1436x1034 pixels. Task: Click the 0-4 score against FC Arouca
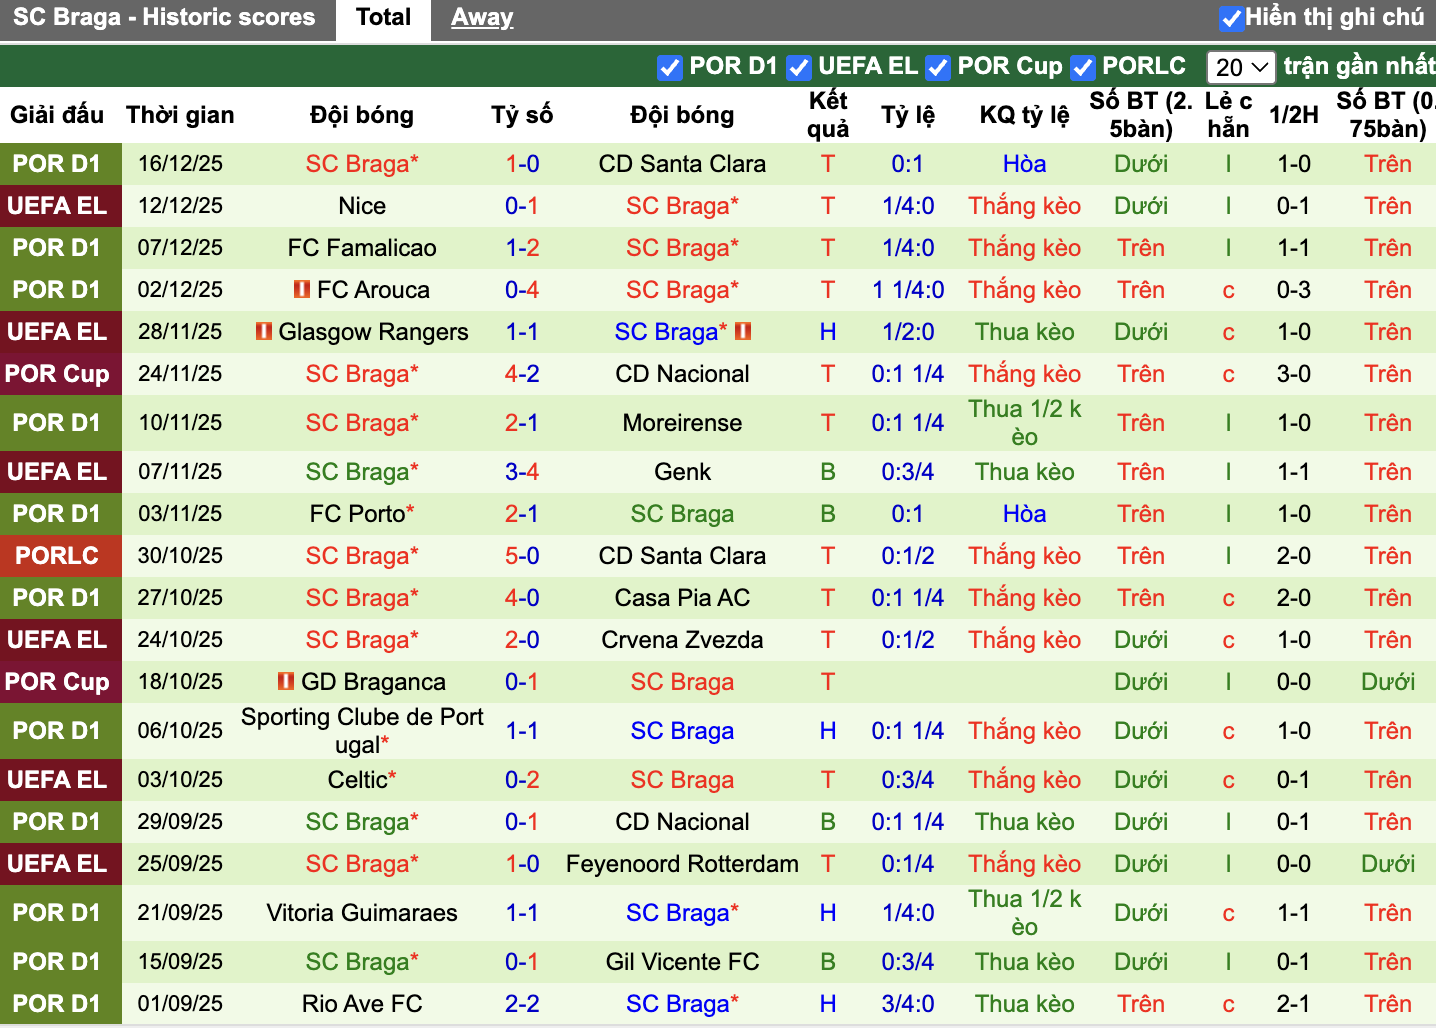coord(522,290)
